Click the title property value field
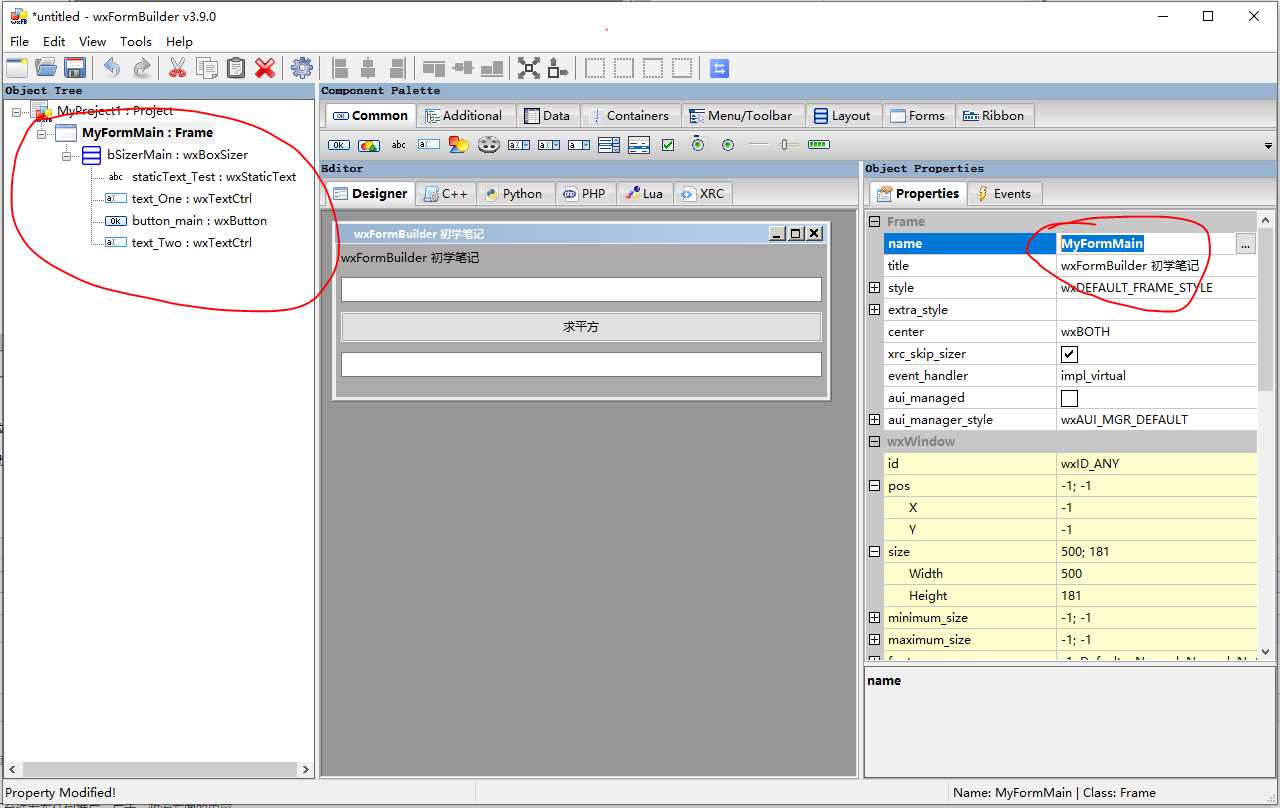This screenshot has width=1280, height=808. click(1157, 266)
